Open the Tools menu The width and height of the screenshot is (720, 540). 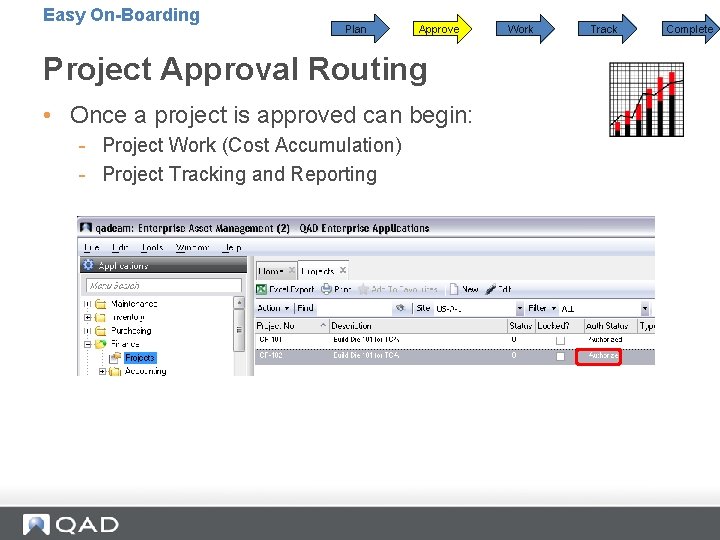pos(152,248)
